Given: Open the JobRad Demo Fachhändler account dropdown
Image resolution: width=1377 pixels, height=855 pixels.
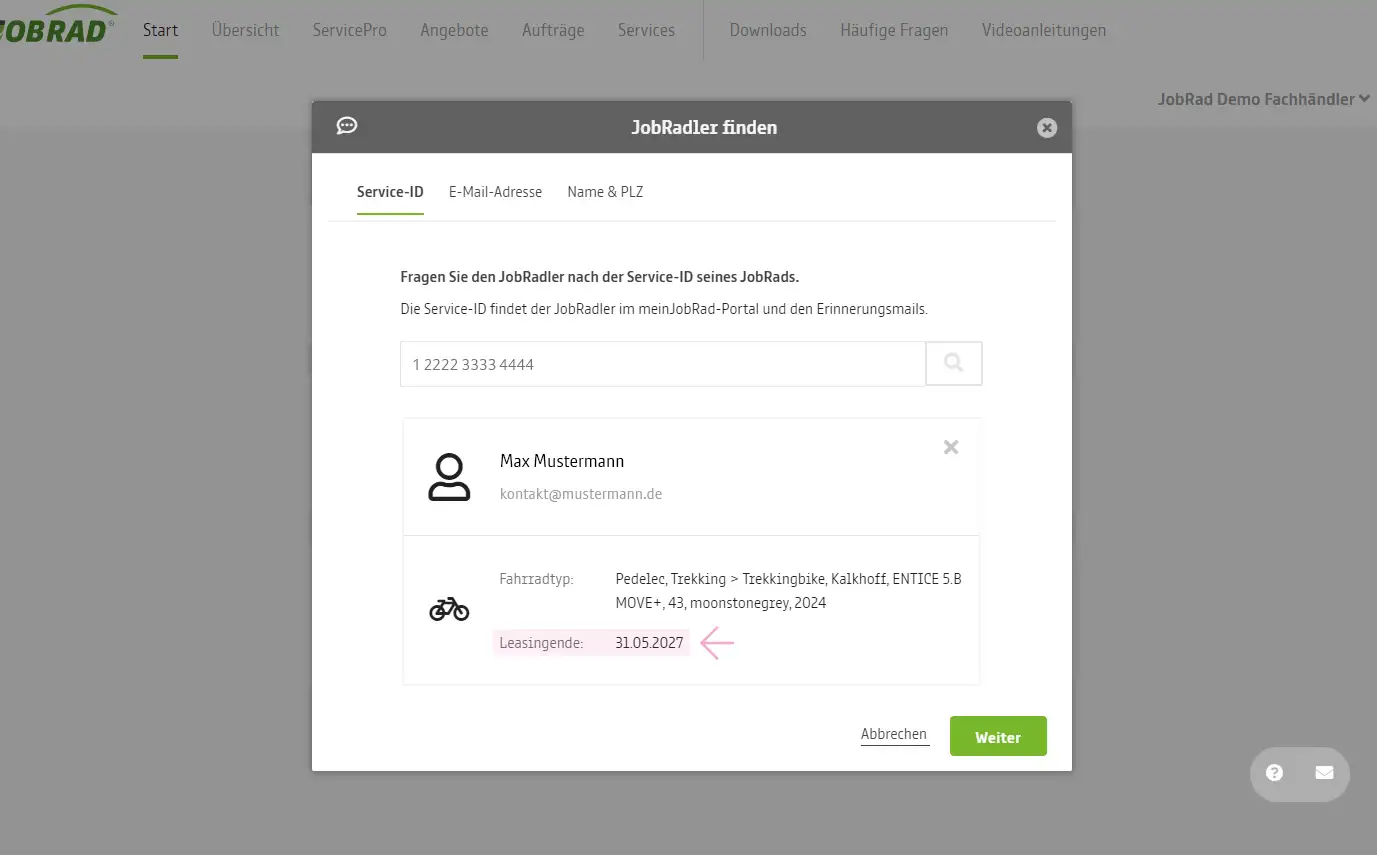Looking at the screenshot, I should pyautogui.click(x=1263, y=98).
